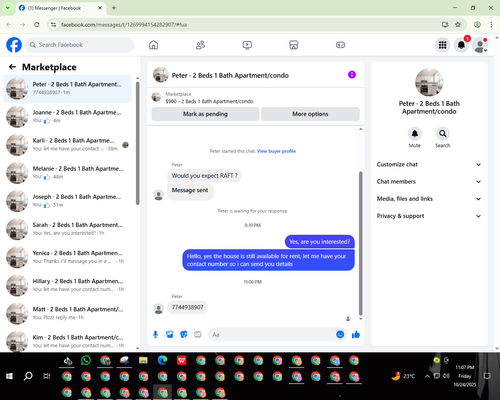Open Chrome's three-dot menu
Screen dimensions: 500x400
point(491,25)
